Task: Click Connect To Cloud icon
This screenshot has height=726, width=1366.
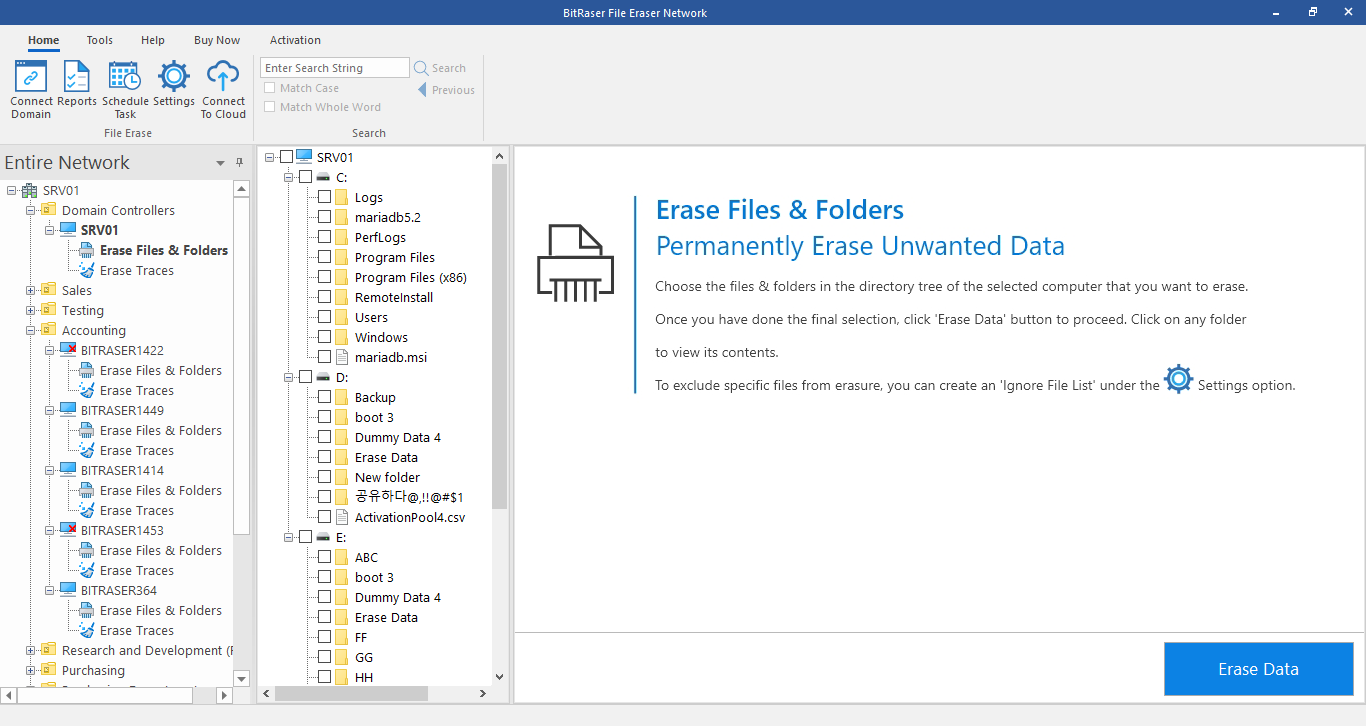Action: [223, 90]
